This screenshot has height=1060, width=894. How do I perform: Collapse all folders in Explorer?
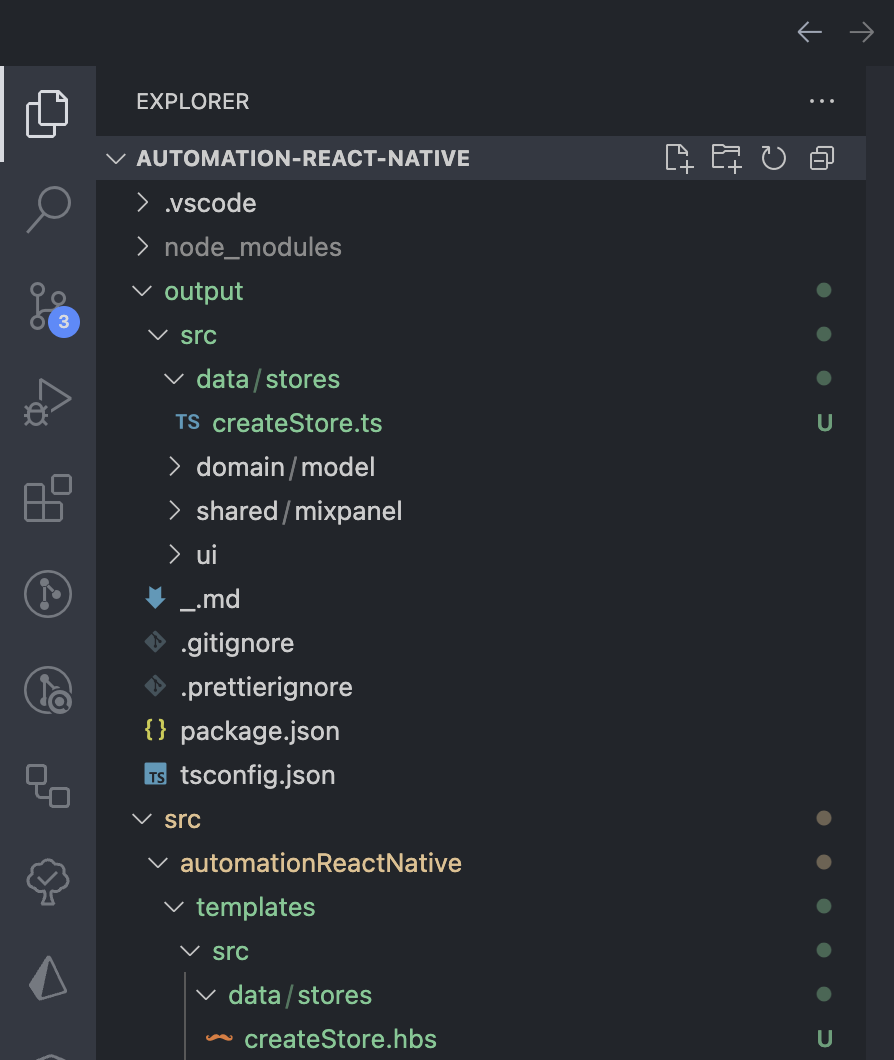[x=822, y=158]
